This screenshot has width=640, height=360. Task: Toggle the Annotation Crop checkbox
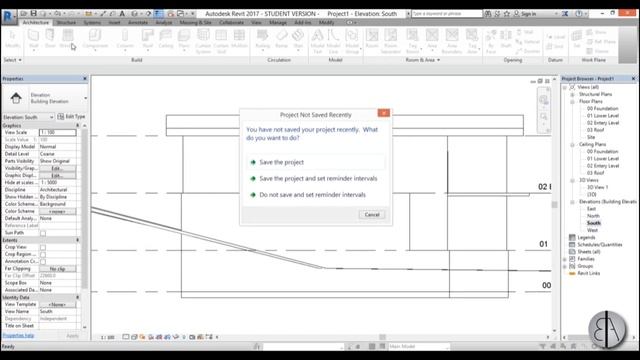(43, 262)
